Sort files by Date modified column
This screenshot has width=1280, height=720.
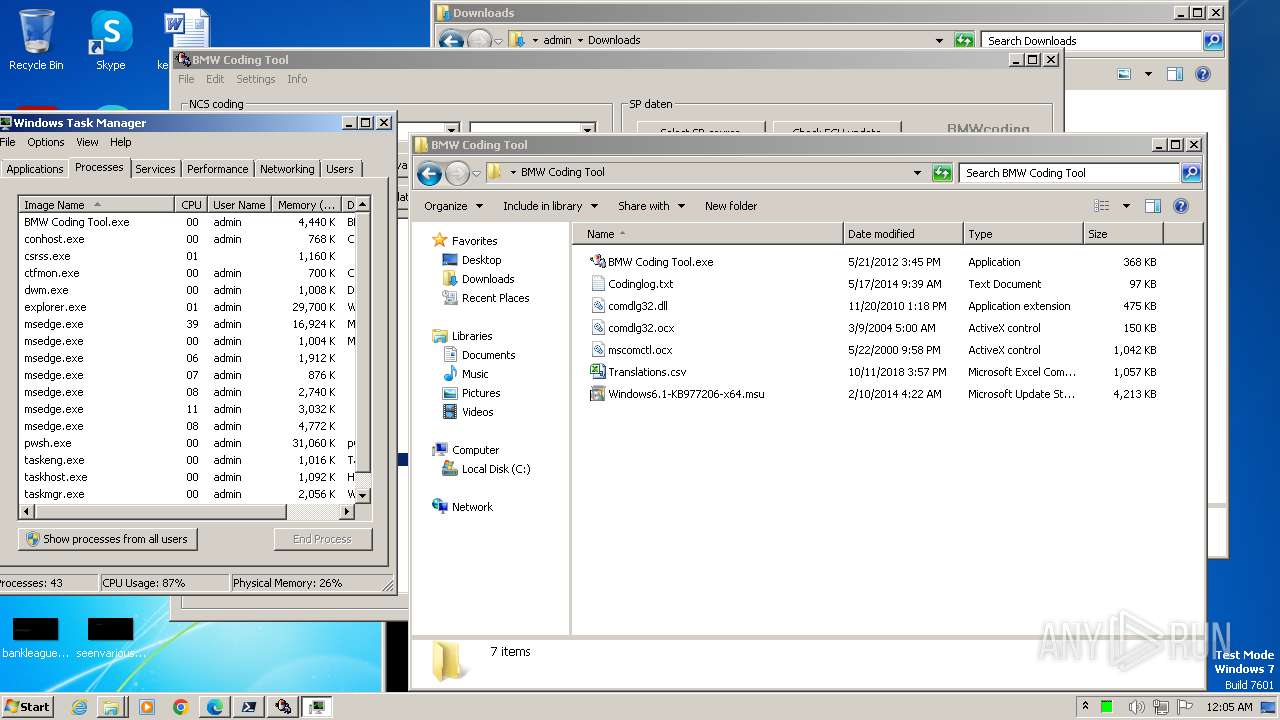click(x=904, y=234)
